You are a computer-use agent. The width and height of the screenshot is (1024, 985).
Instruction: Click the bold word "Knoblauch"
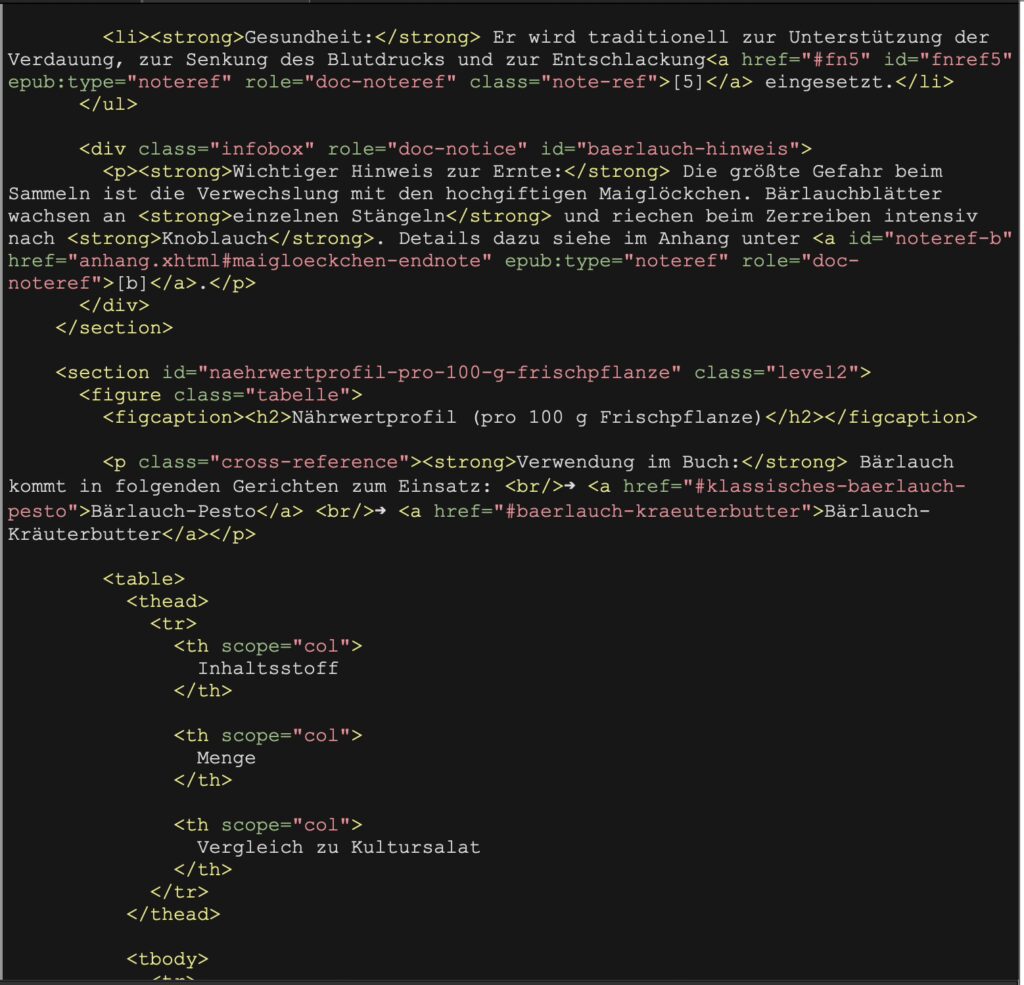pos(214,238)
